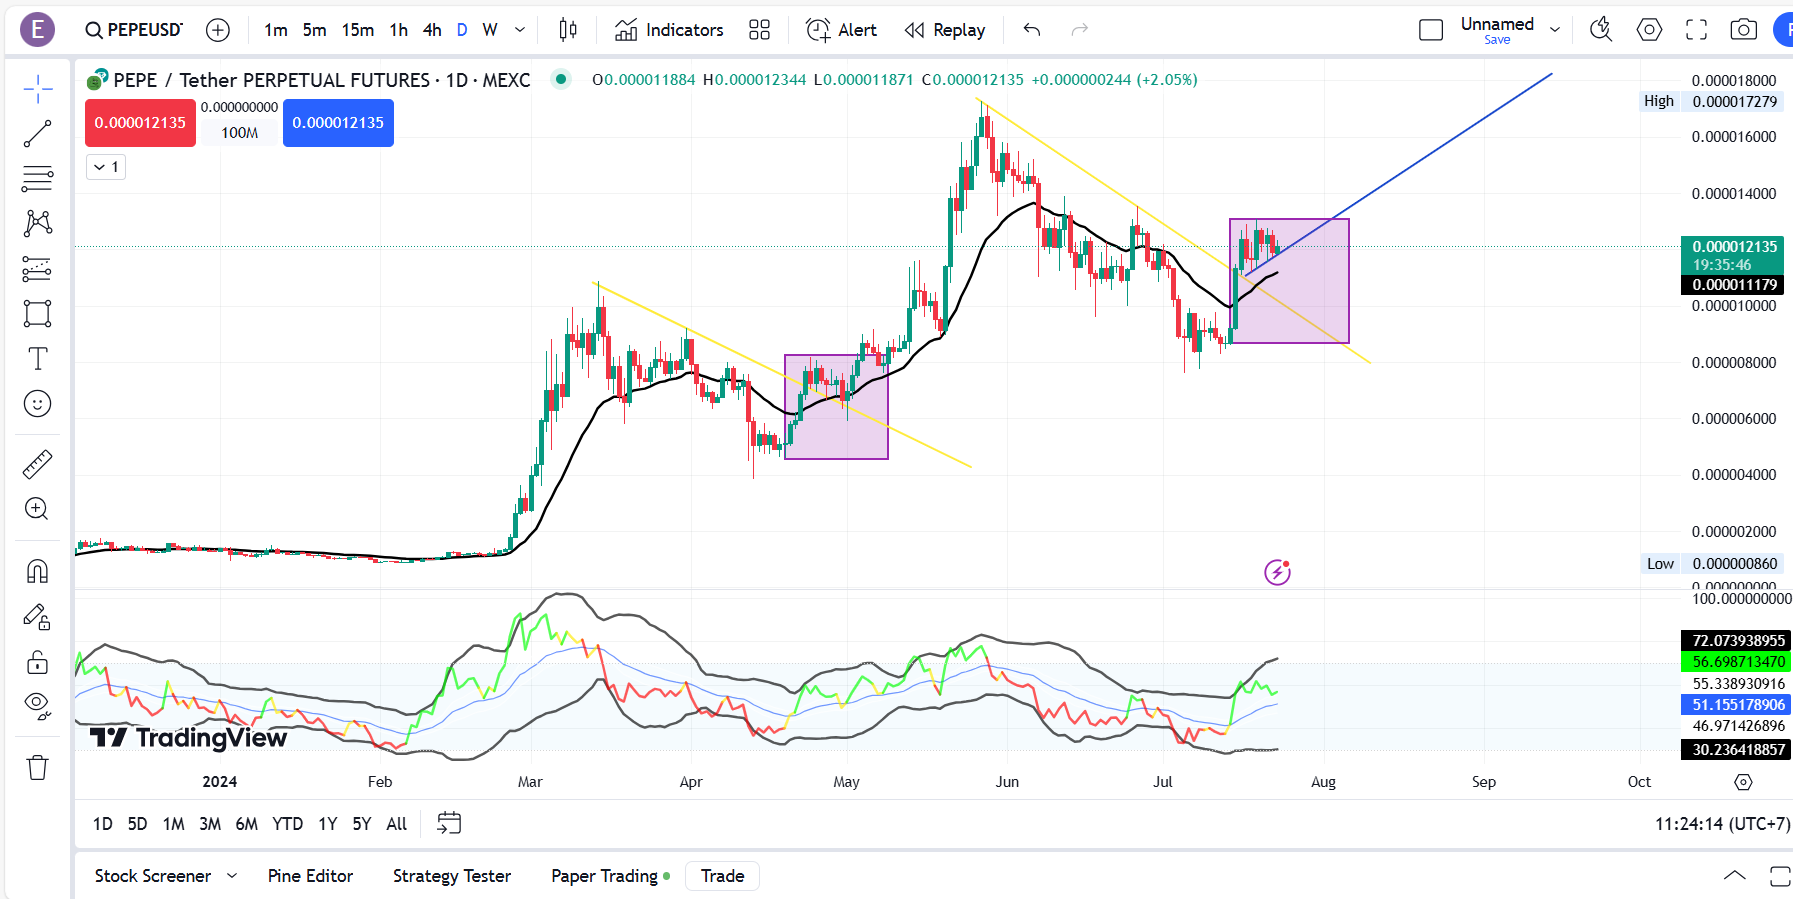Switch to 15m timeframe
The image size is (1793, 899).
click(x=358, y=30)
